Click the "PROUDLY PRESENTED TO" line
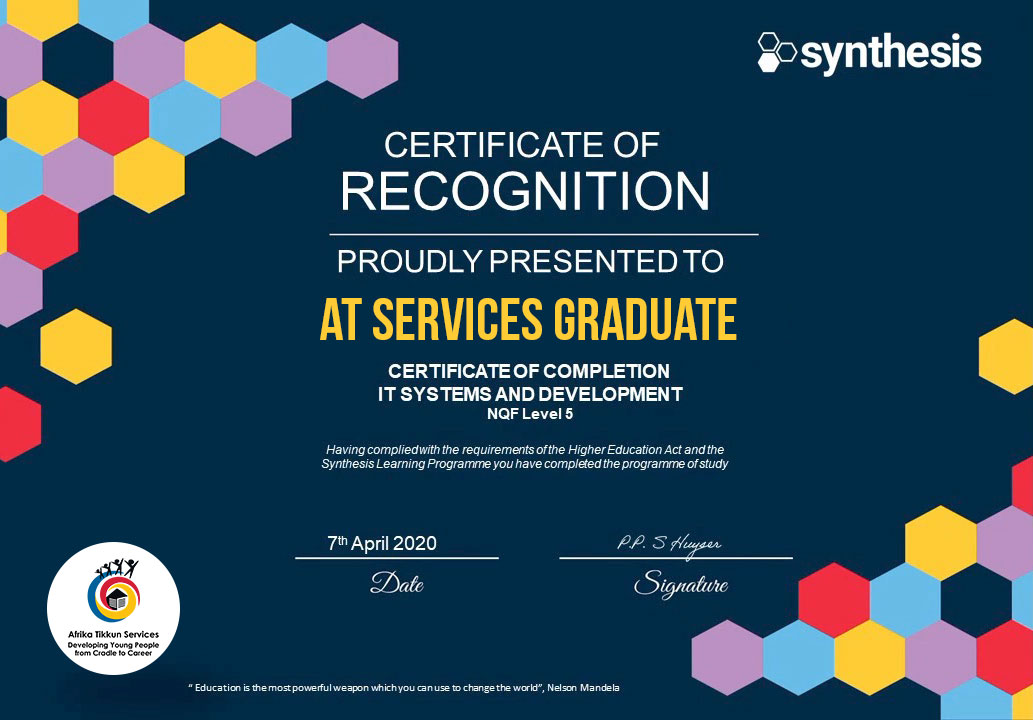1033x720 pixels. click(530, 262)
